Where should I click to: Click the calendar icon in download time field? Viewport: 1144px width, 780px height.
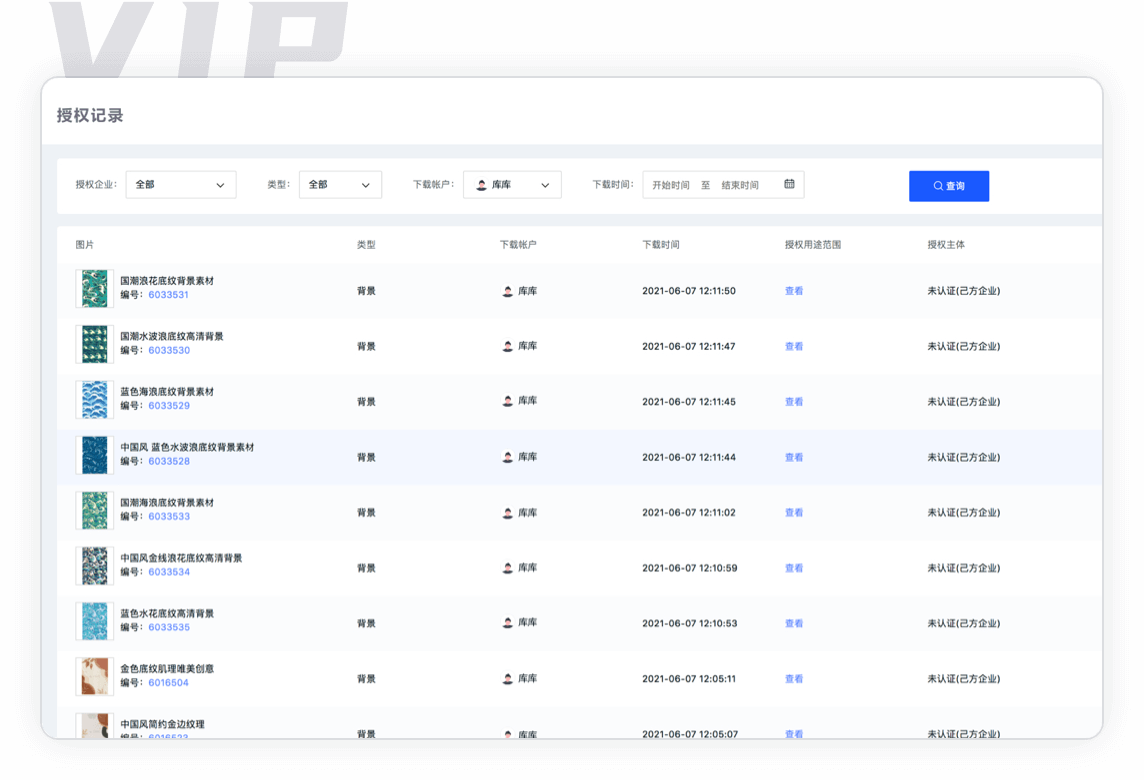tap(789, 184)
